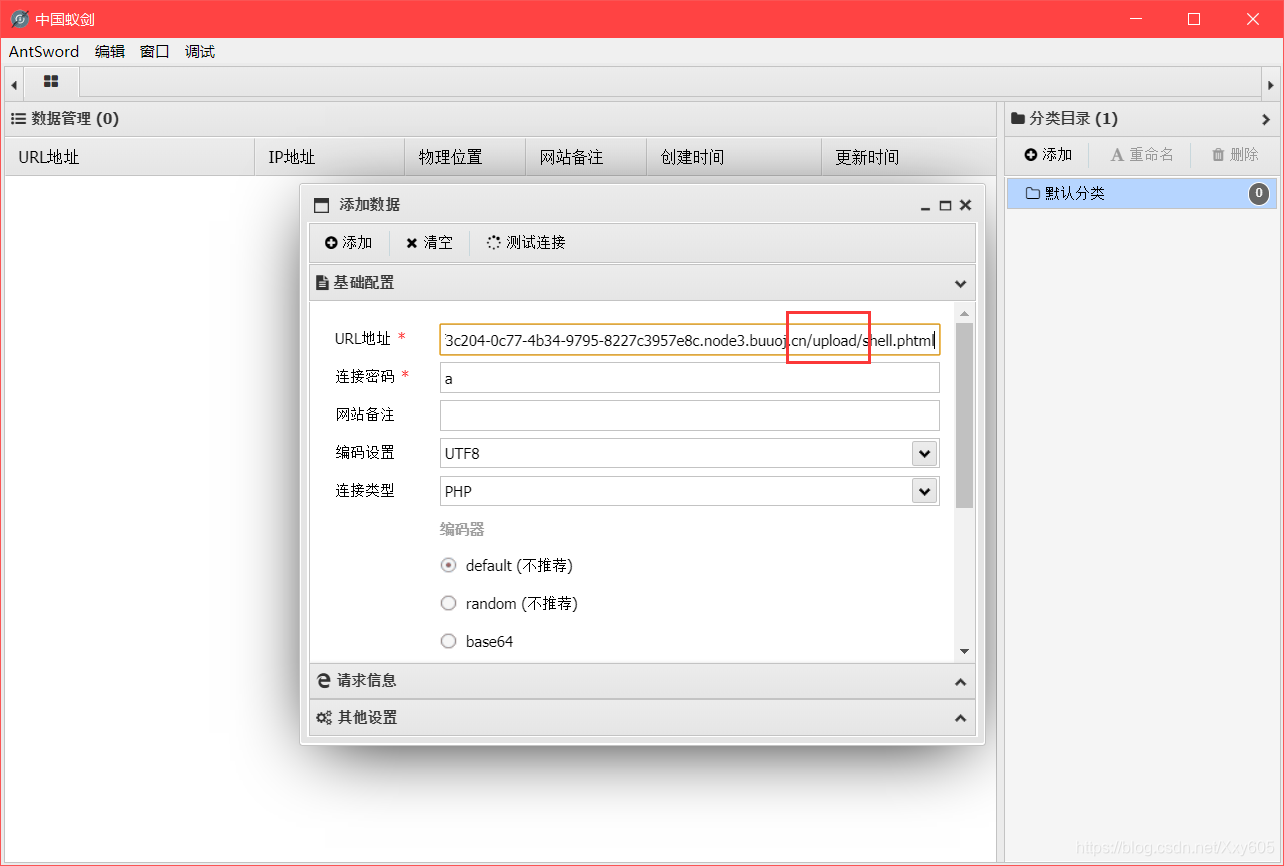Sort by the 更新时间 column header
This screenshot has width=1284, height=866.
908,157
